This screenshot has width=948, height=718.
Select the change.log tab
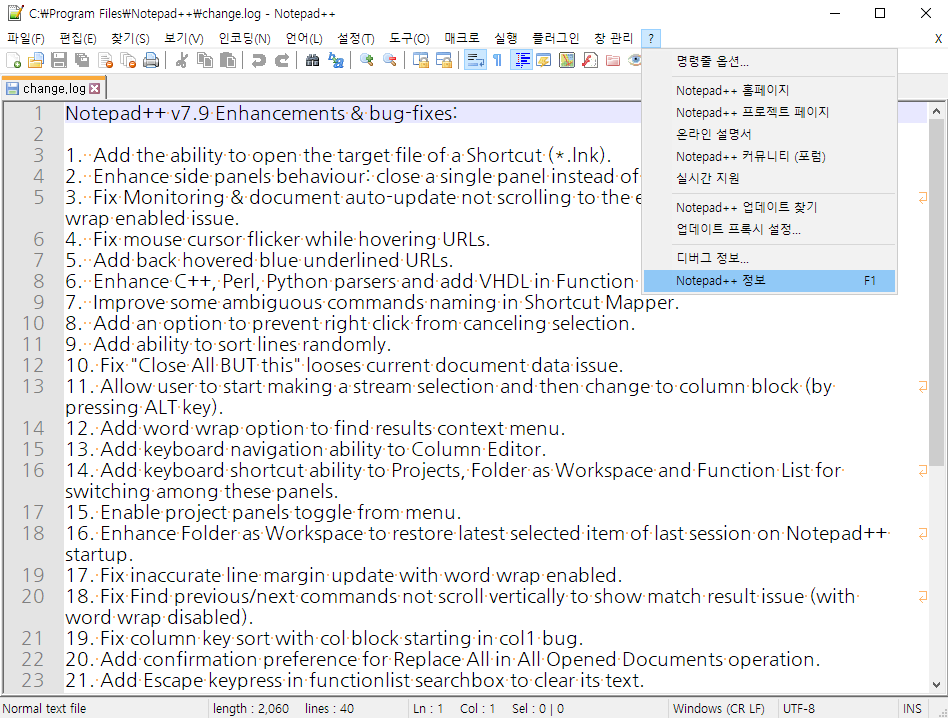53,88
